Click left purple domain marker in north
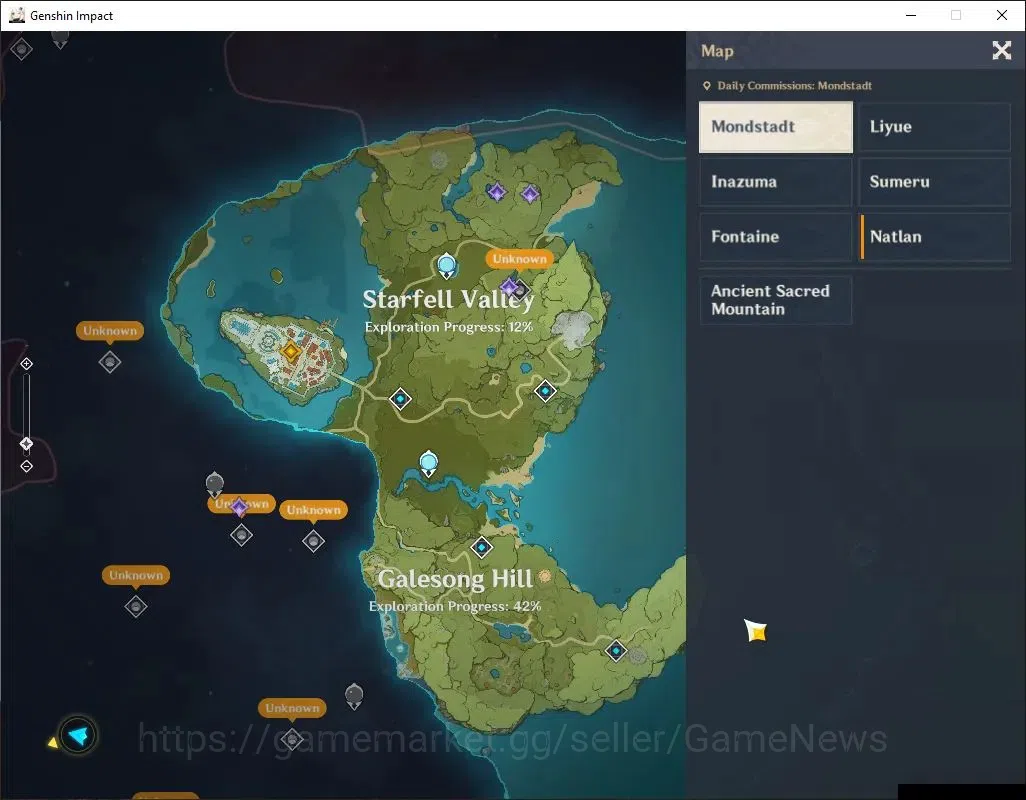1026x800 pixels. pyautogui.click(x=497, y=192)
